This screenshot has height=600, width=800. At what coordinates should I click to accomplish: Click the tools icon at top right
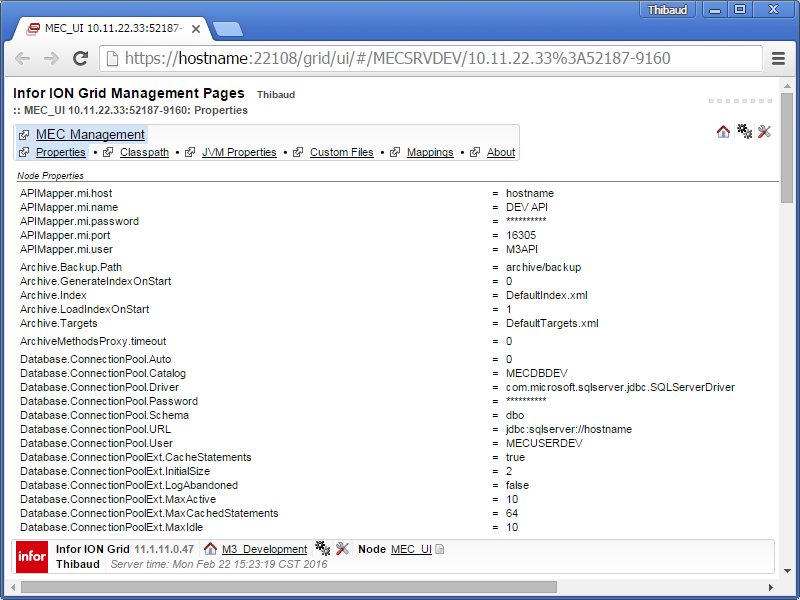click(x=765, y=132)
